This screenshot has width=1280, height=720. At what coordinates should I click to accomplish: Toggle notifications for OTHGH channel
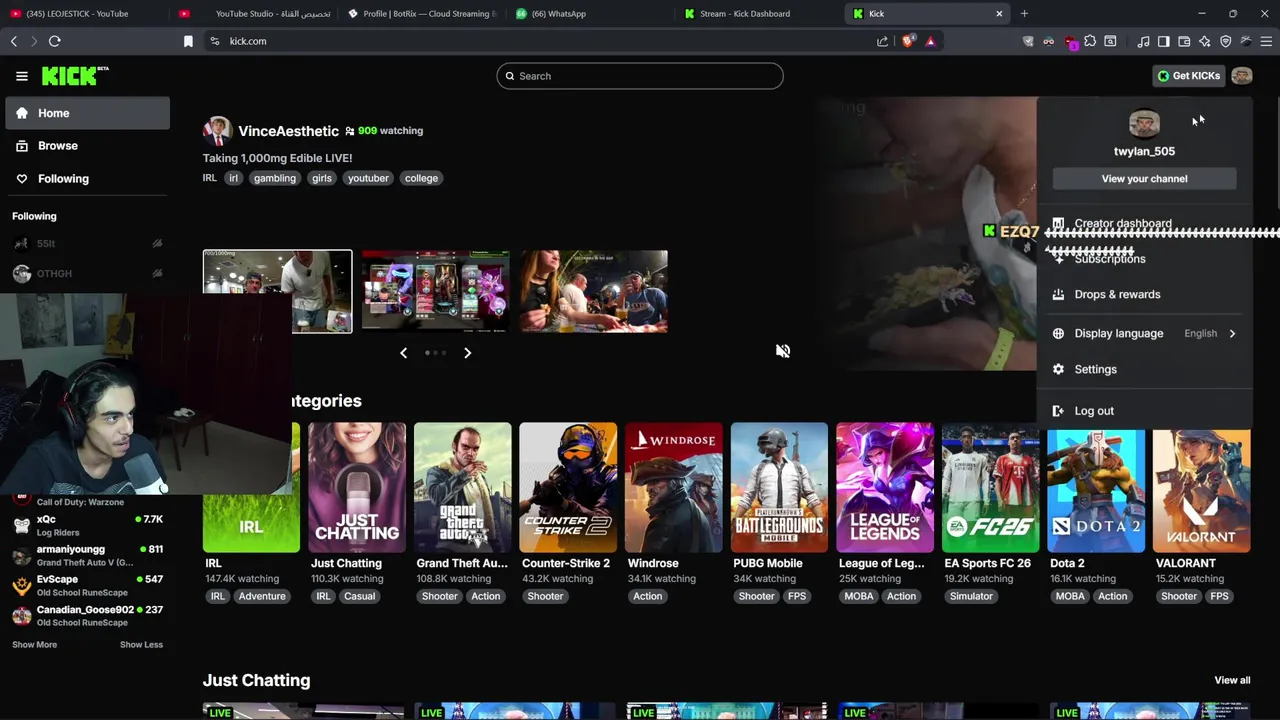[x=157, y=273]
